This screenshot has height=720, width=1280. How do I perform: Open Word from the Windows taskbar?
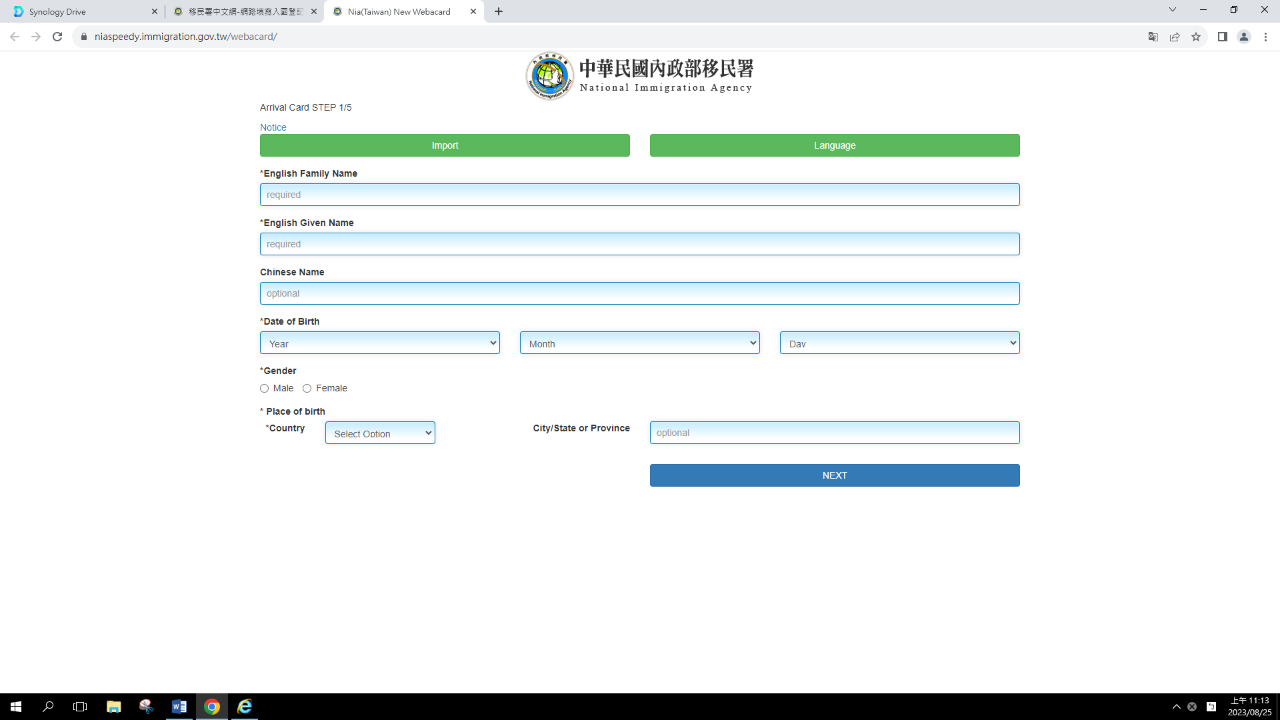tap(179, 706)
